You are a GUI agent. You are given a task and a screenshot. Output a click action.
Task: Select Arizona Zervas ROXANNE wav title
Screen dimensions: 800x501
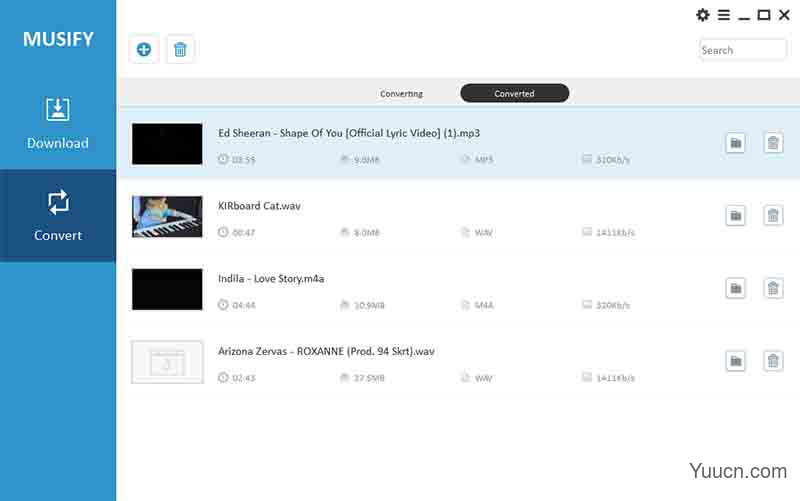pyautogui.click(x=326, y=352)
